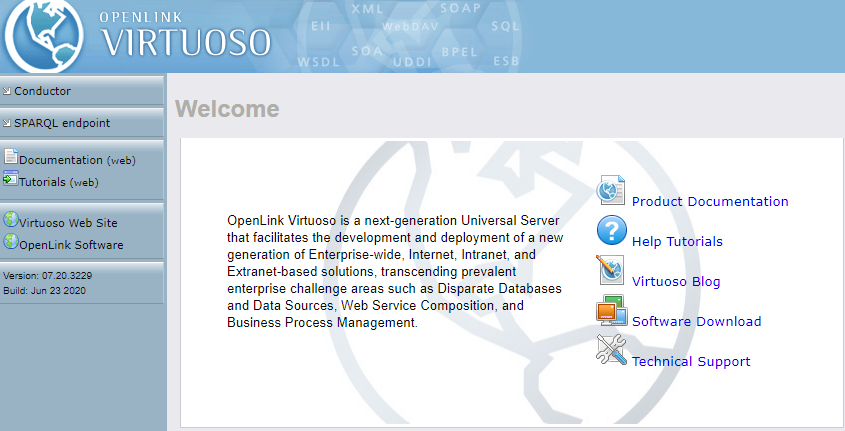Click the page icon next to Documentation (web)
This screenshot has width=845, height=431.
11,156
